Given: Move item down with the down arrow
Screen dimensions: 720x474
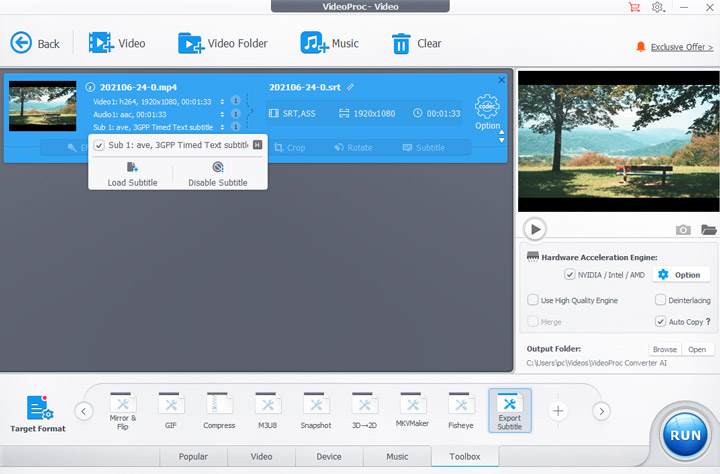Looking at the screenshot, I should coord(501,140).
